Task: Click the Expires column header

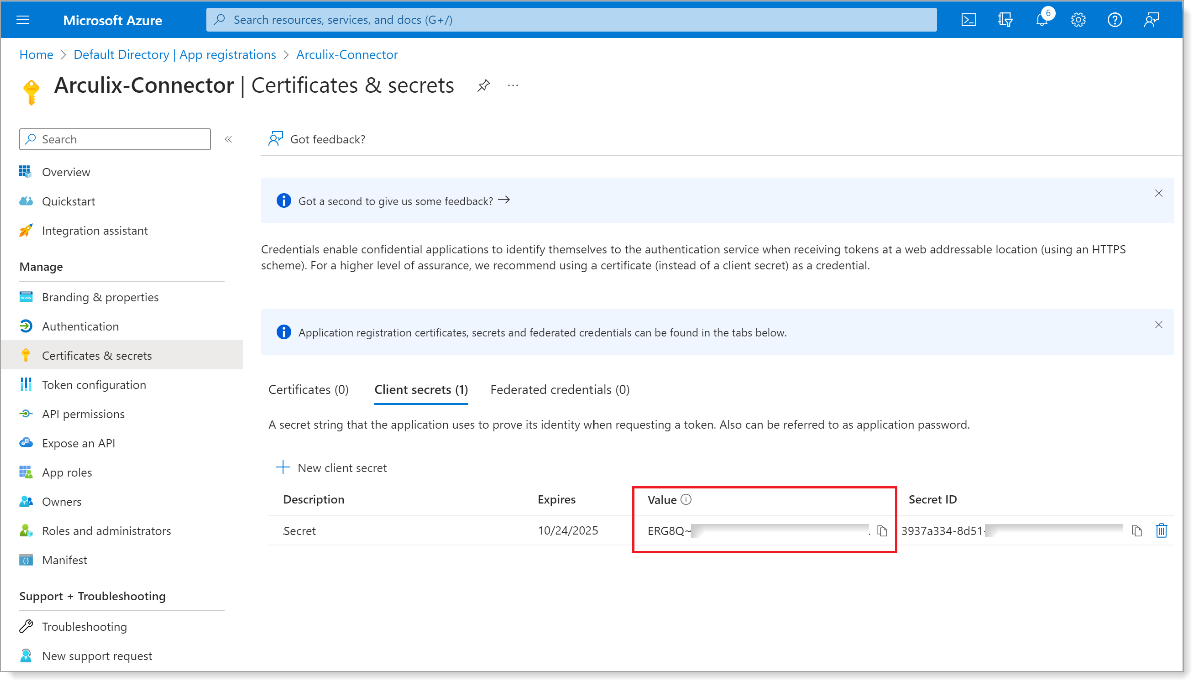Action: coord(557,500)
